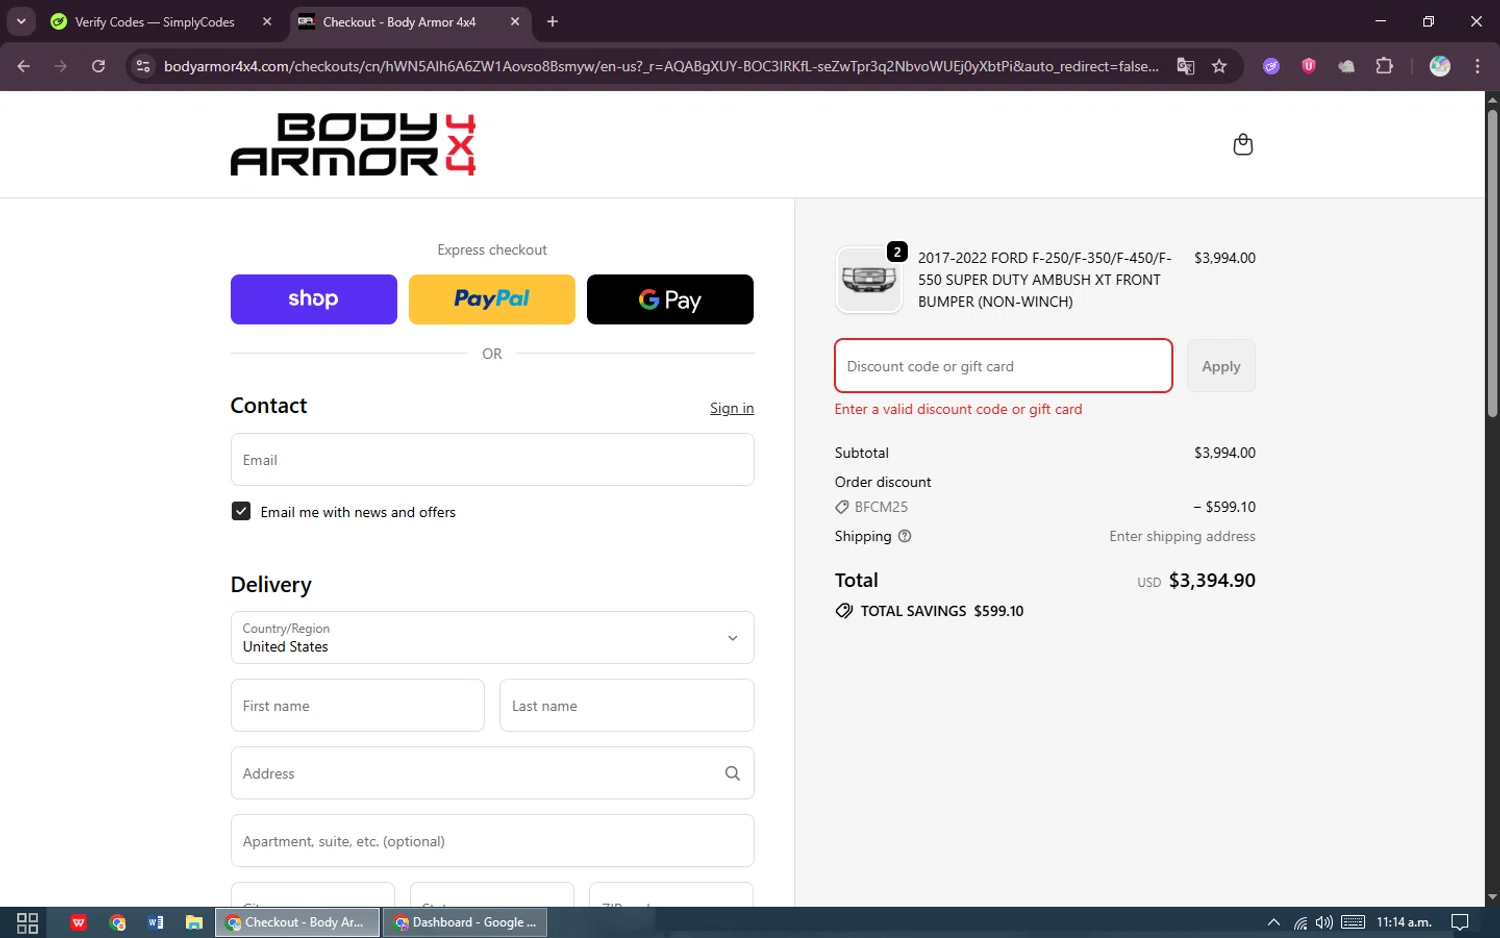Click the $3,394.90 total amount
This screenshot has width=1500, height=938.
(1212, 580)
